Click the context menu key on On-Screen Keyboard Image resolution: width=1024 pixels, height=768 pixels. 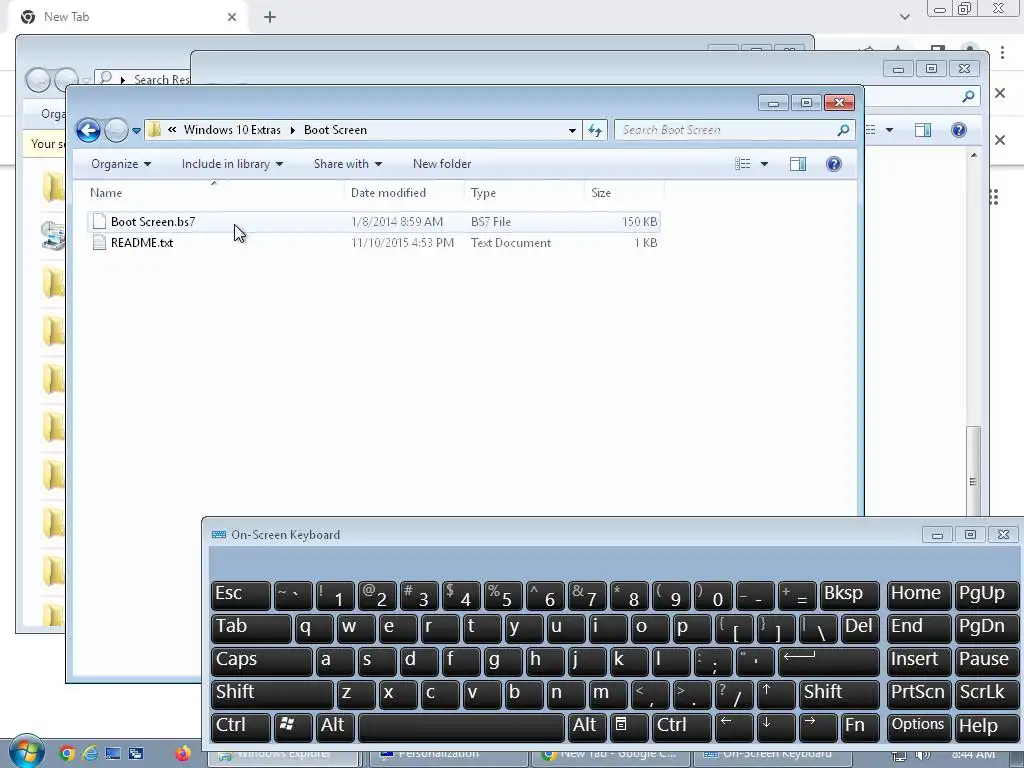click(x=629, y=726)
